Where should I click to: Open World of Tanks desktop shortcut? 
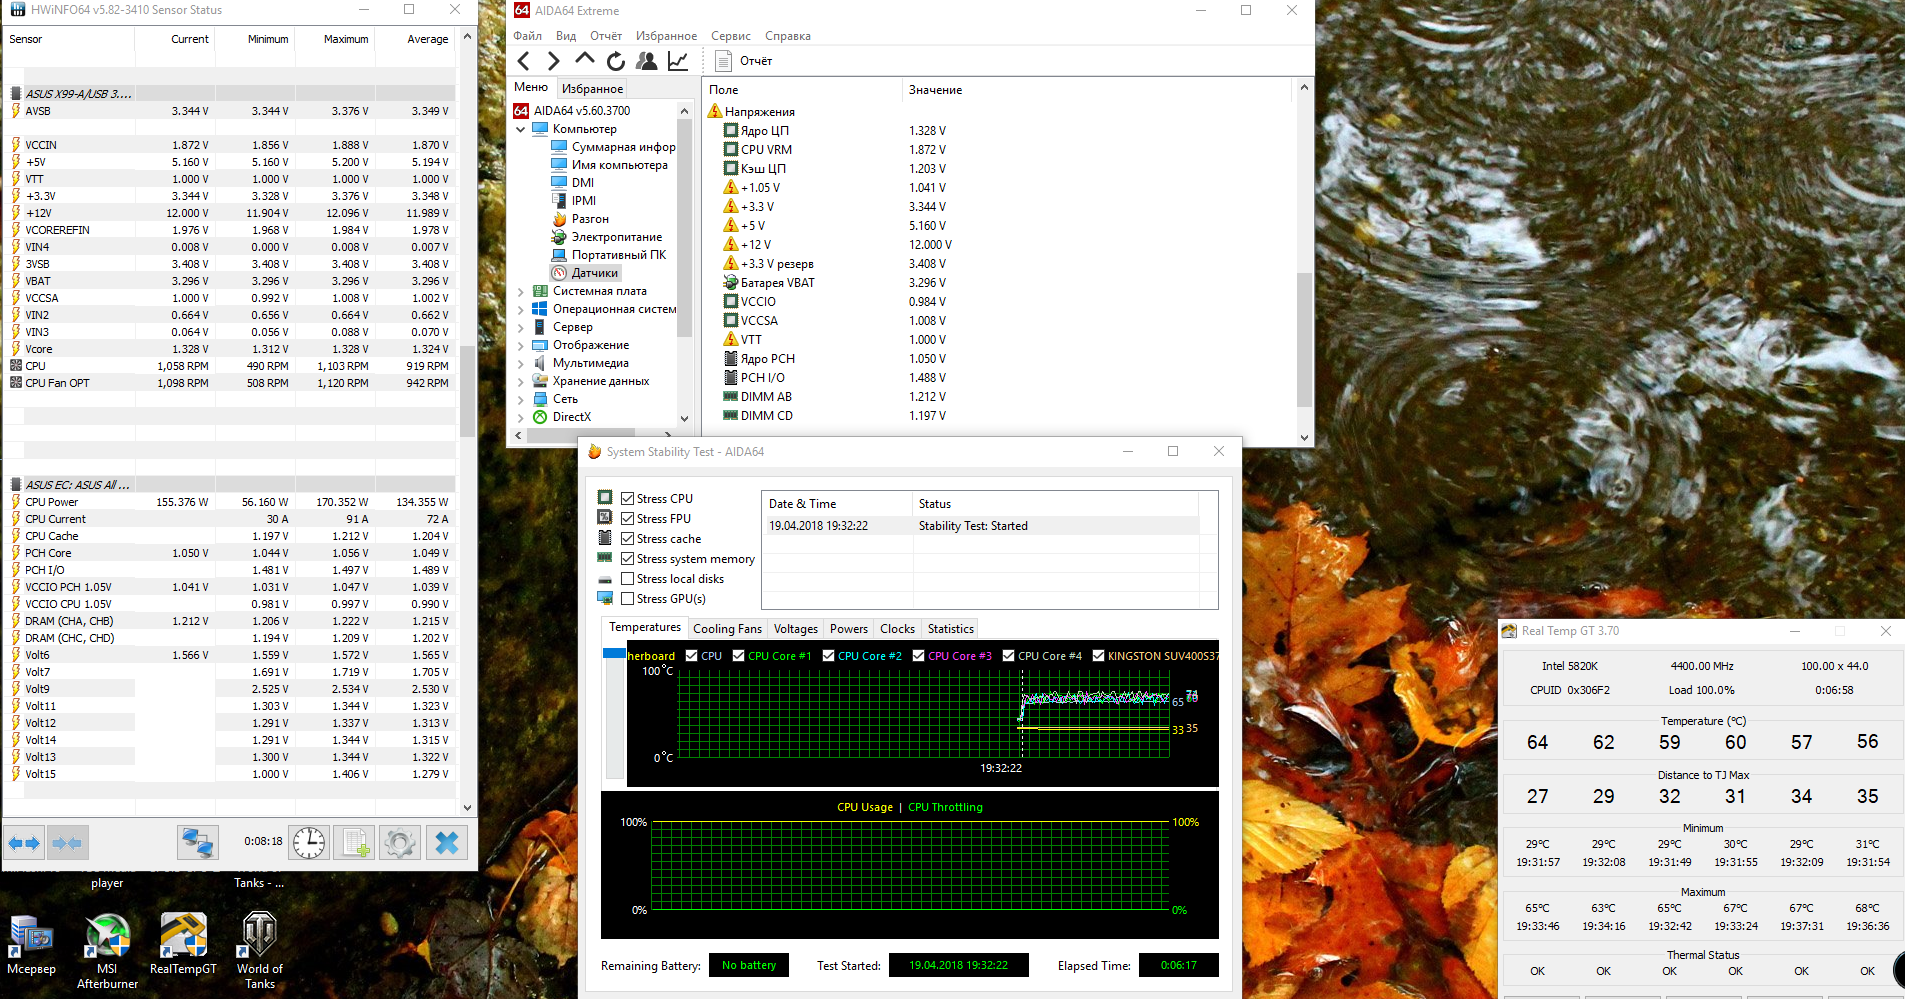(x=259, y=950)
